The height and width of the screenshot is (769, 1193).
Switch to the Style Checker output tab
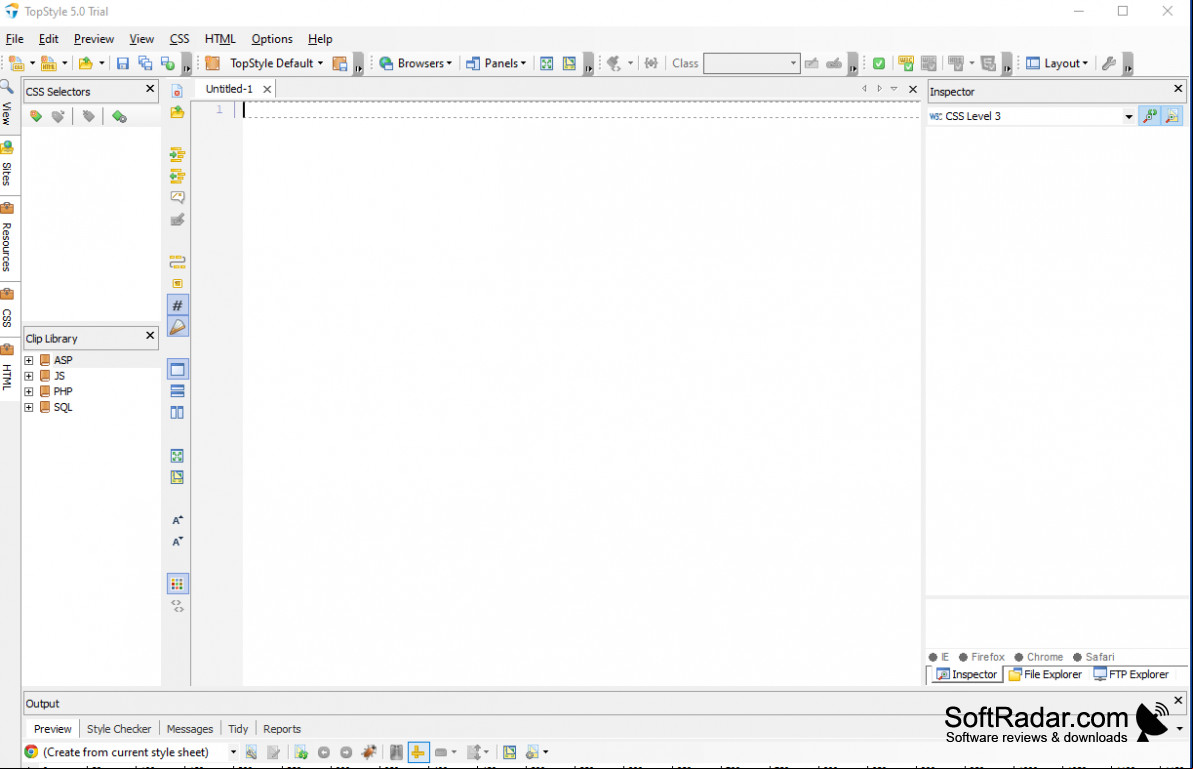click(119, 729)
